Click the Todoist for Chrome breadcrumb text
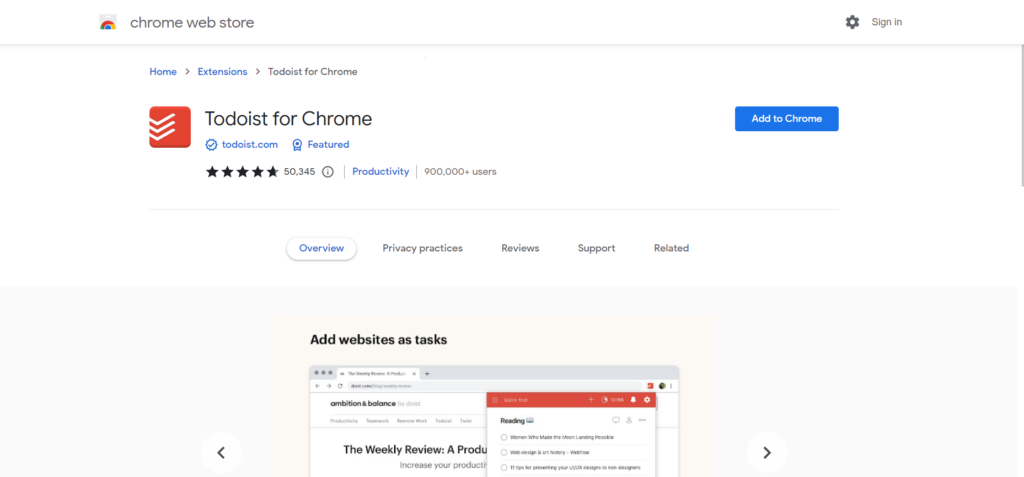The image size is (1024, 477). 313,72
